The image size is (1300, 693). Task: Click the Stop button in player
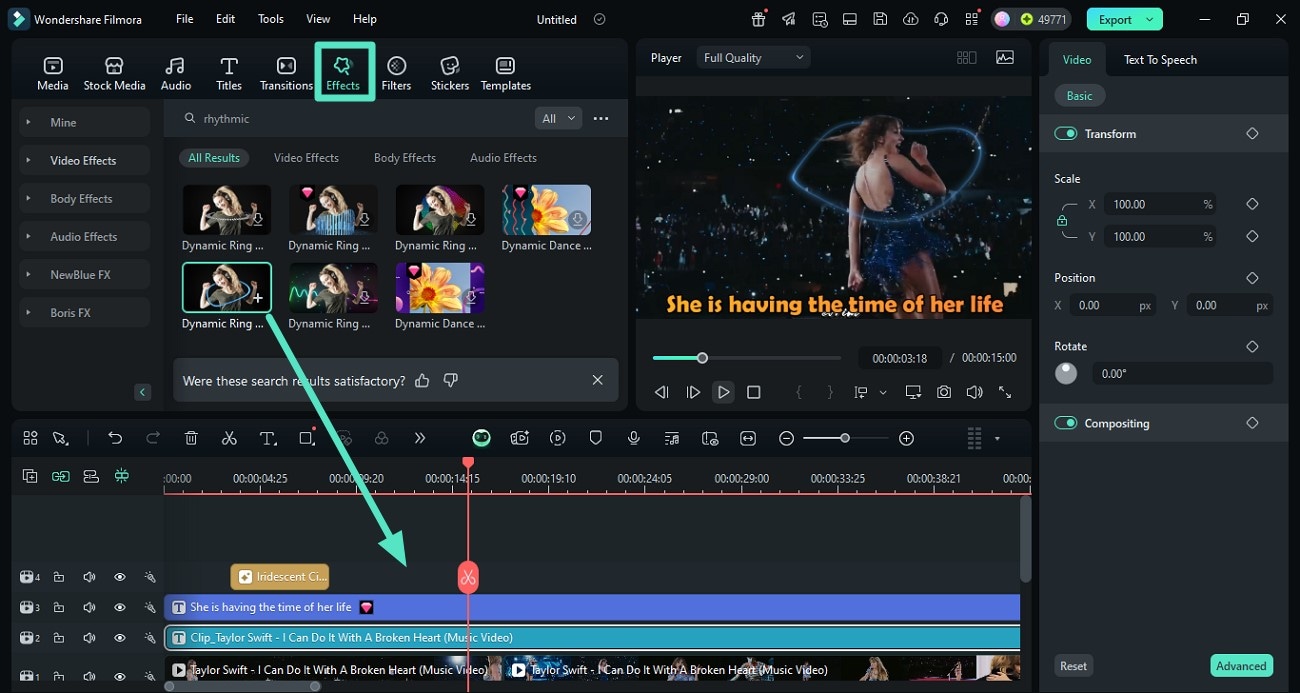754,393
